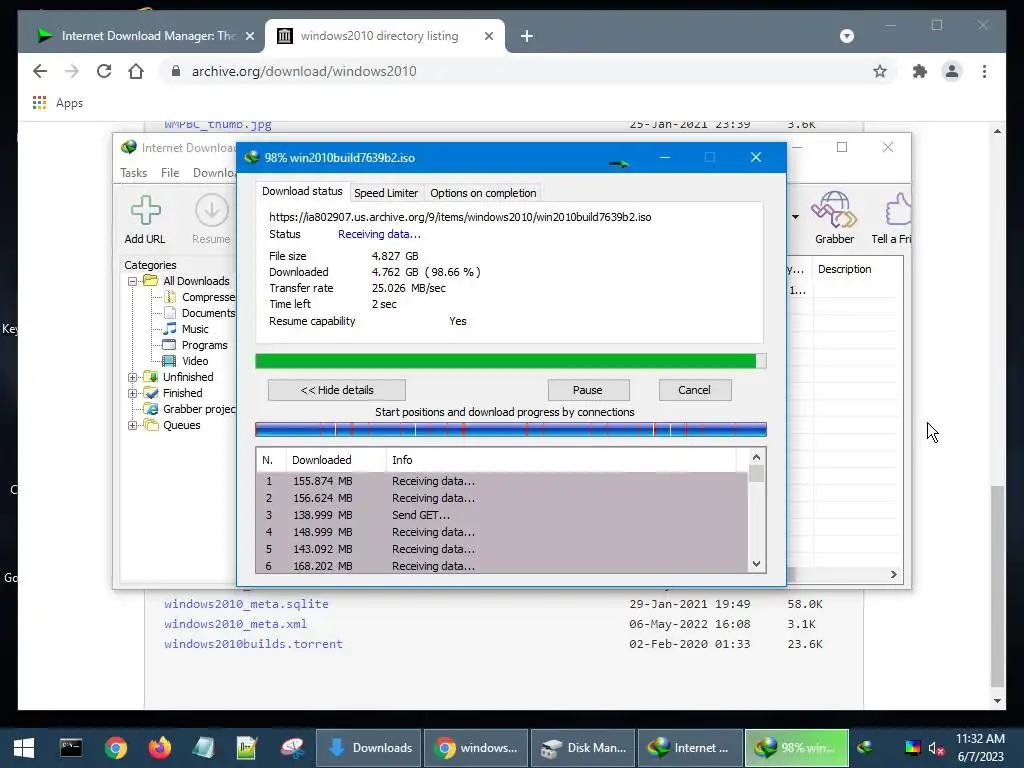Select connection row 3 showing Send GET
Viewport: 1024px width, 768px height.
pyautogui.click(x=502, y=515)
